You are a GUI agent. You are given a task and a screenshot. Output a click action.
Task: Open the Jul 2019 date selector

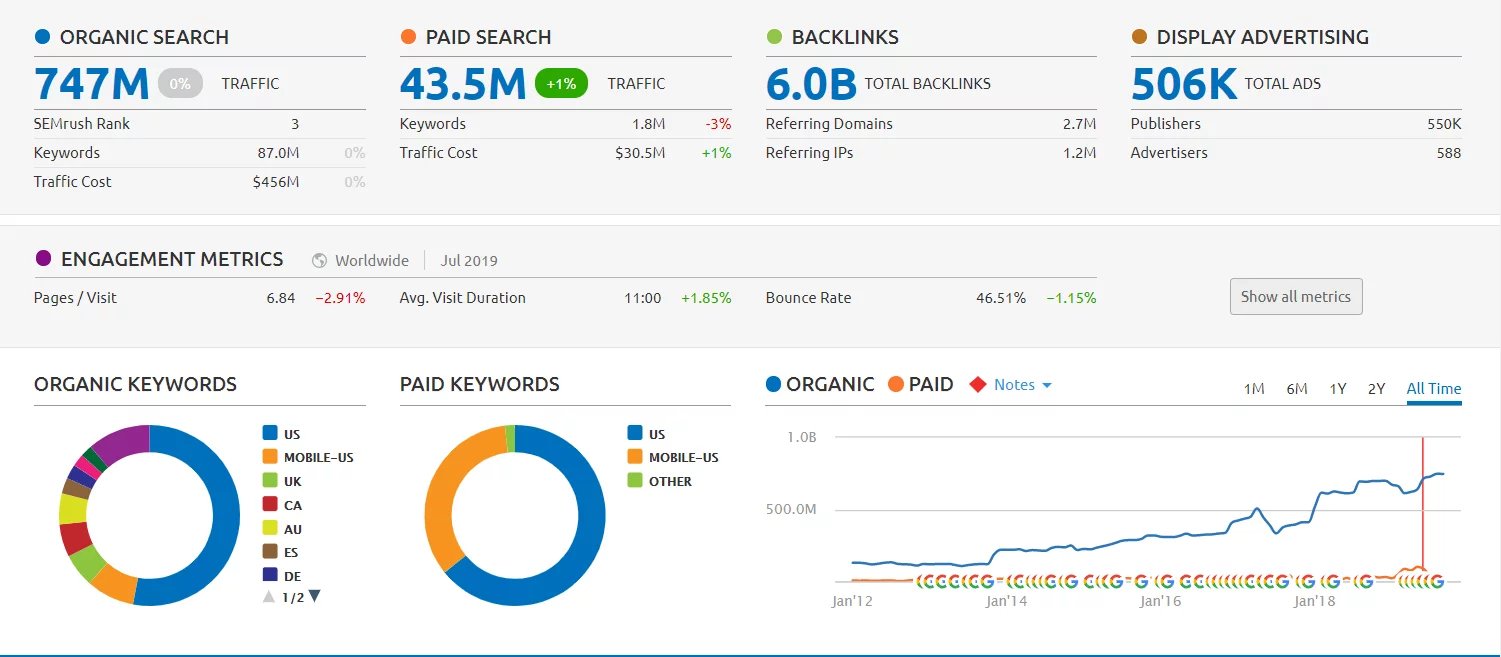pyautogui.click(x=469, y=260)
